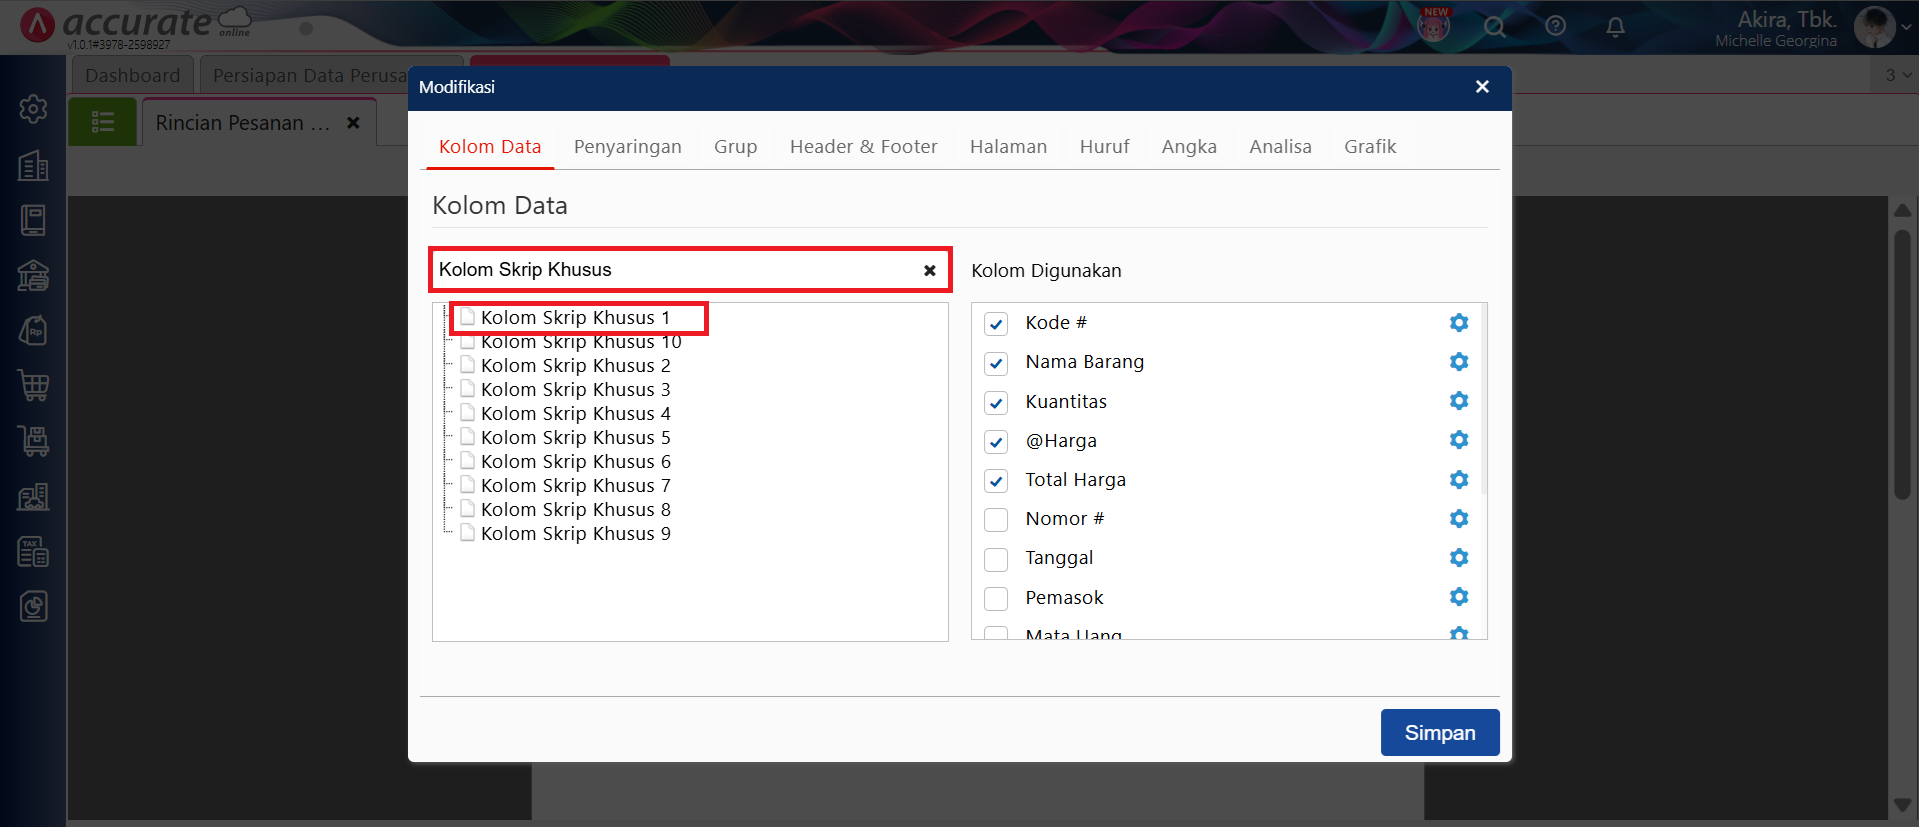Switch to the Header & Footer tab
The height and width of the screenshot is (827, 1919).
click(863, 147)
